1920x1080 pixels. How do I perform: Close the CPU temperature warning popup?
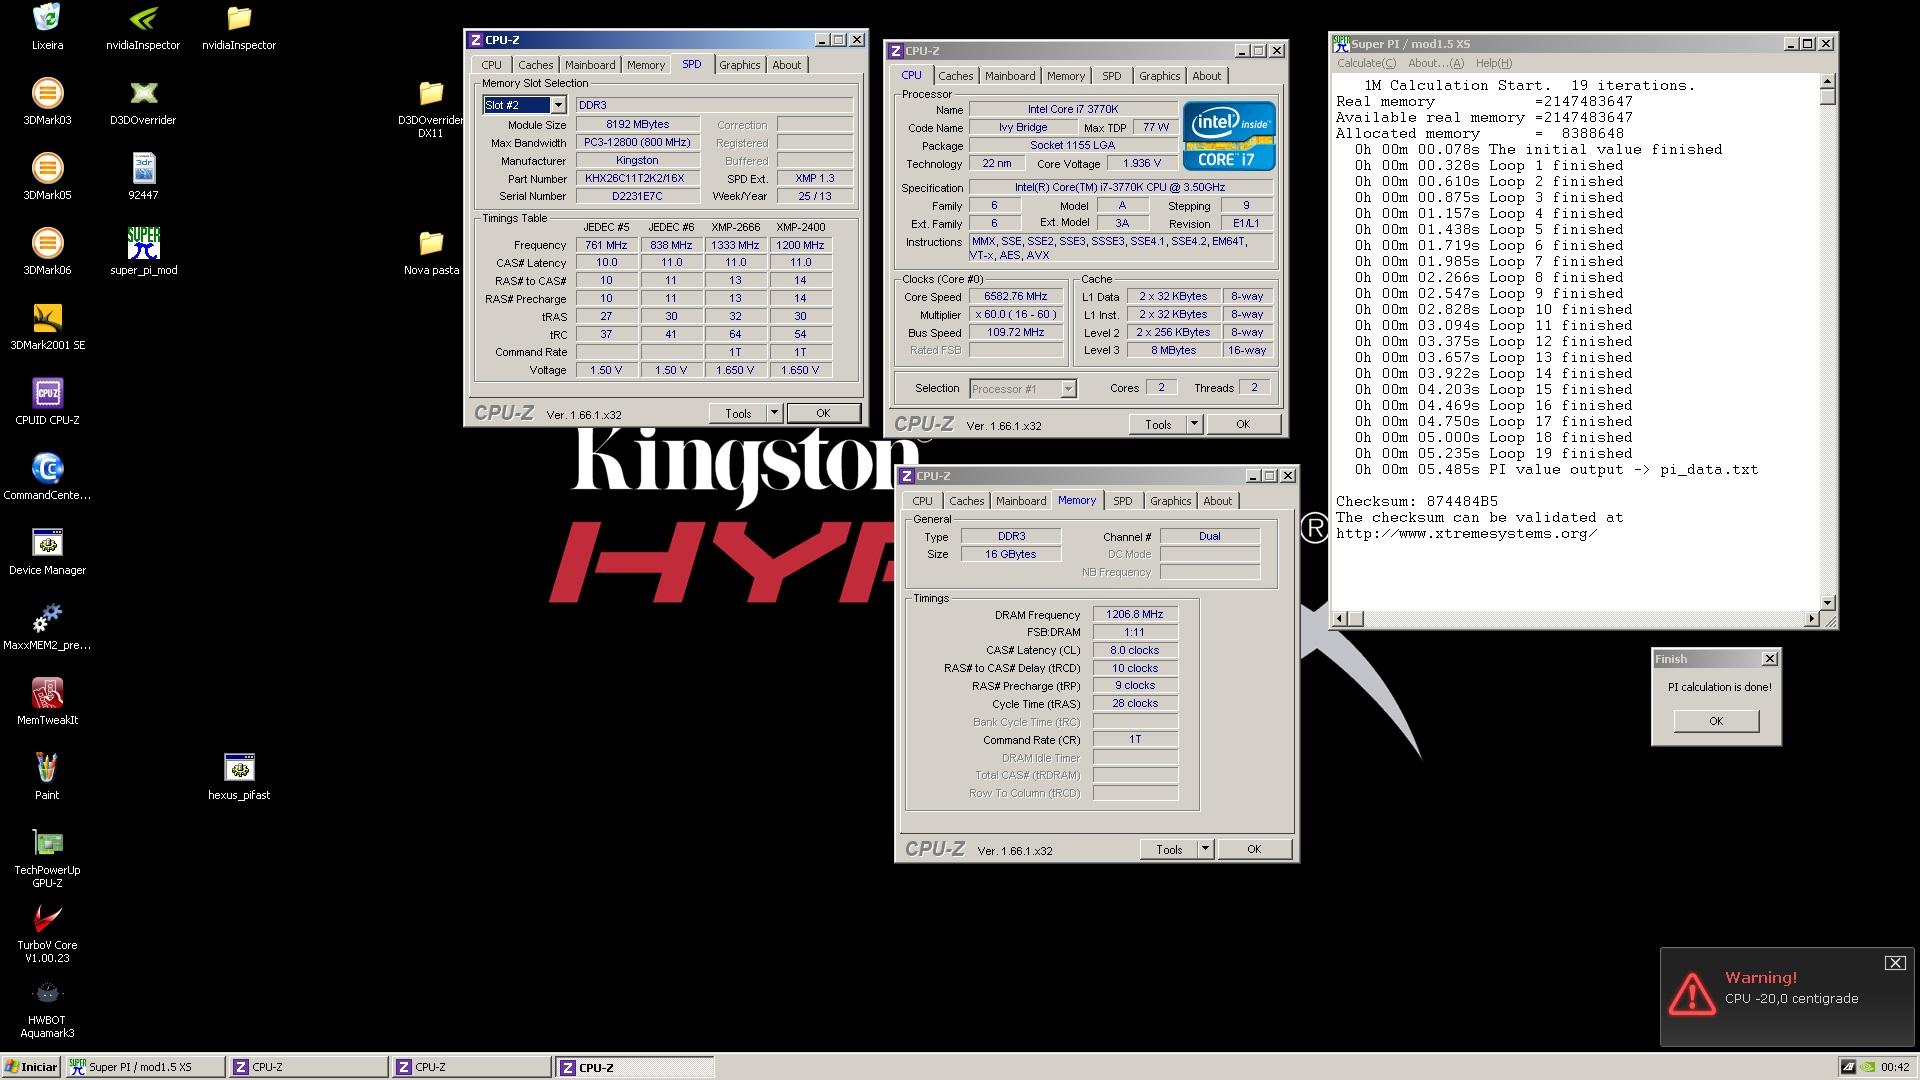(1895, 963)
